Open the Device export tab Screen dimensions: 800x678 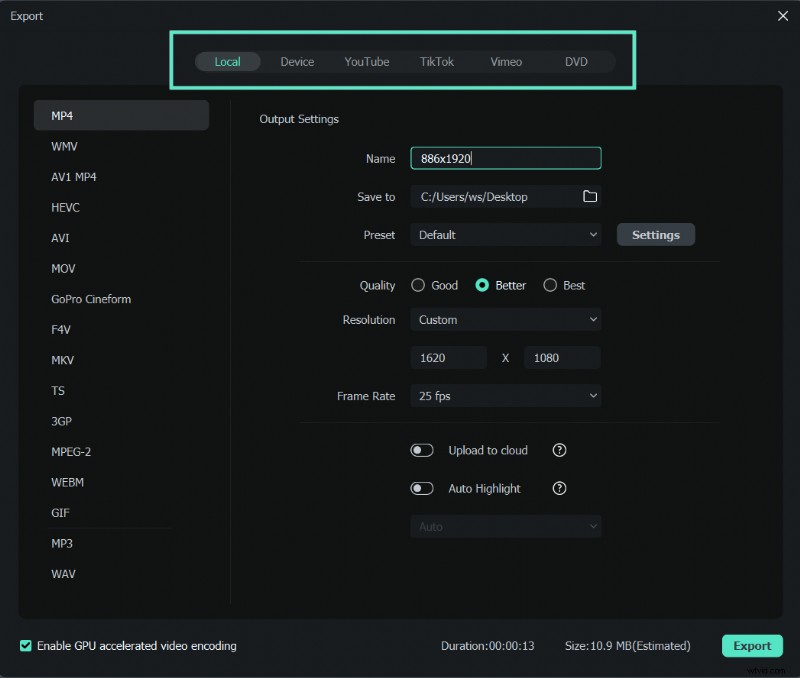[x=297, y=61]
